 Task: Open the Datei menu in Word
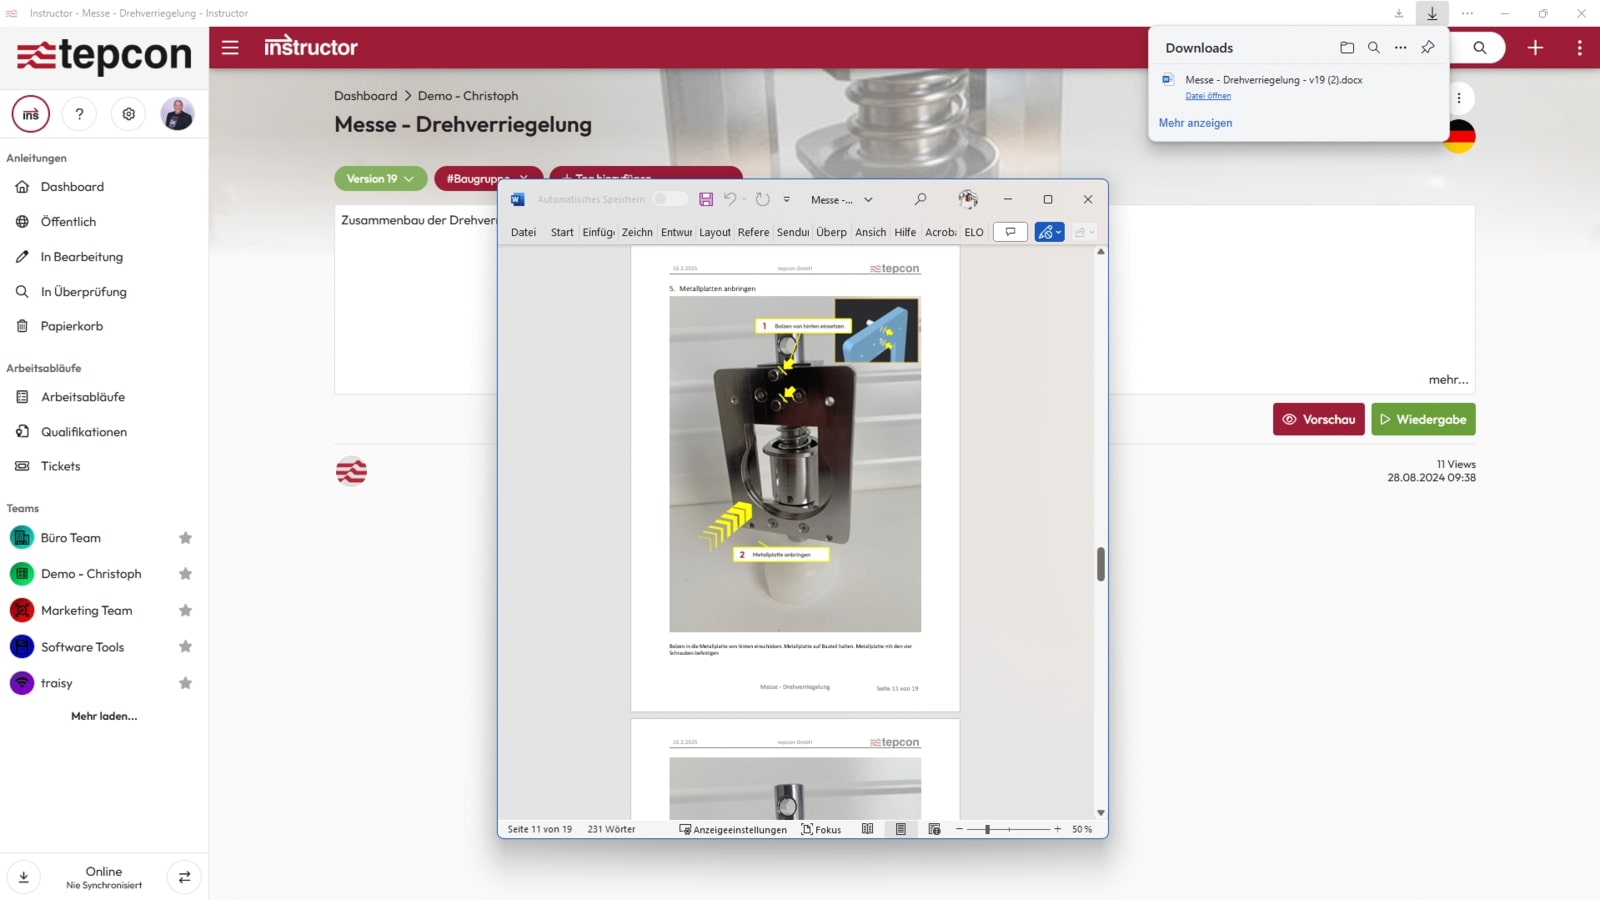click(523, 232)
